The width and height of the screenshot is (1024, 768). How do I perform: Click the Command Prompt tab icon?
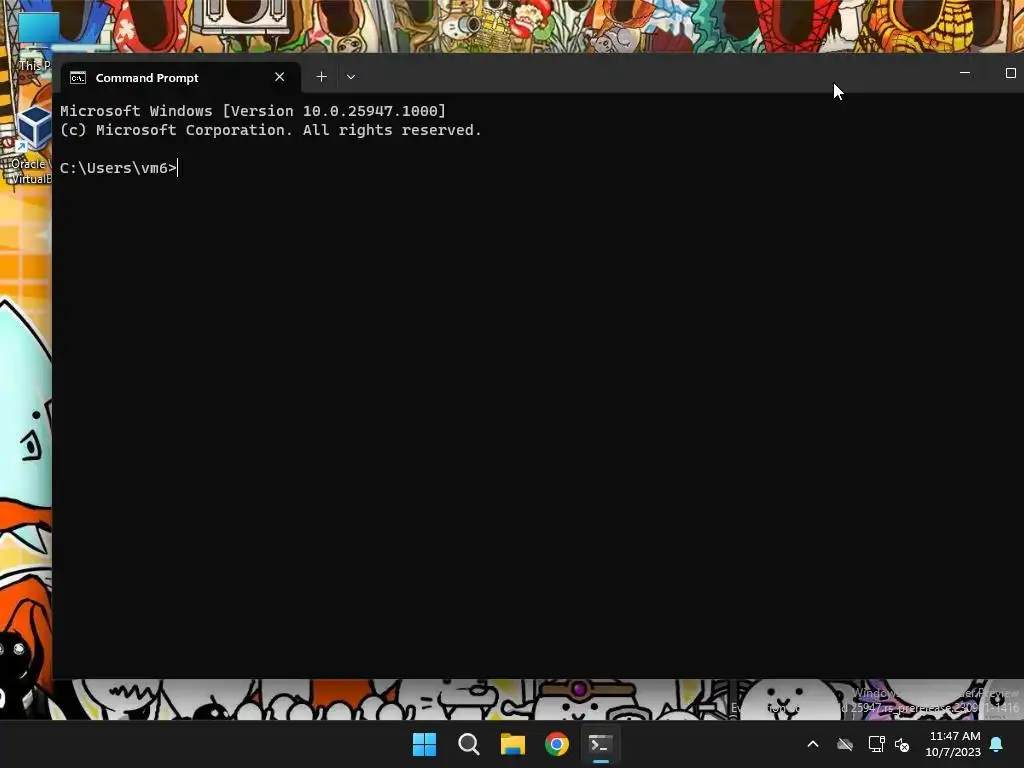pyautogui.click(x=78, y=78)
